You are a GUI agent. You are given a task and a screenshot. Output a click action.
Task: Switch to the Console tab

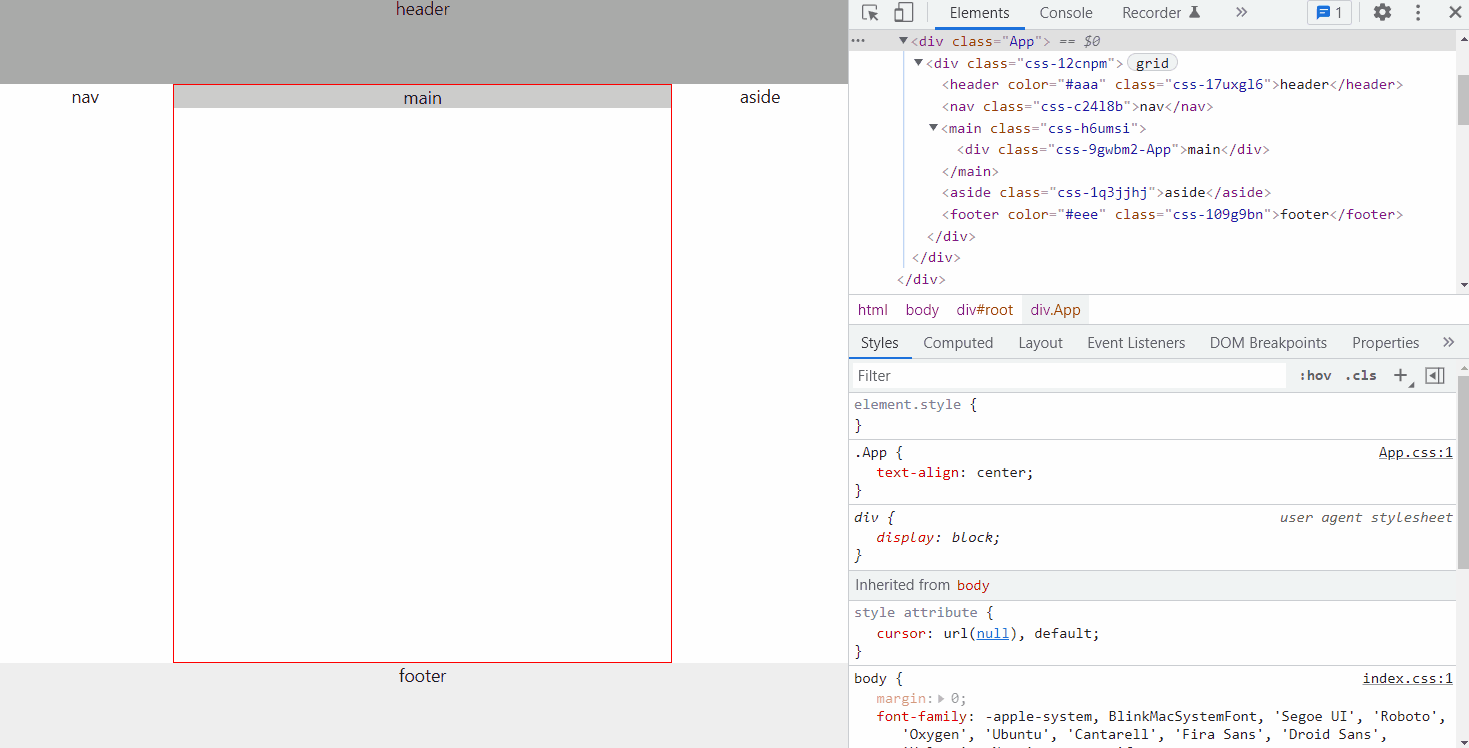click(x=1065, y=13)
